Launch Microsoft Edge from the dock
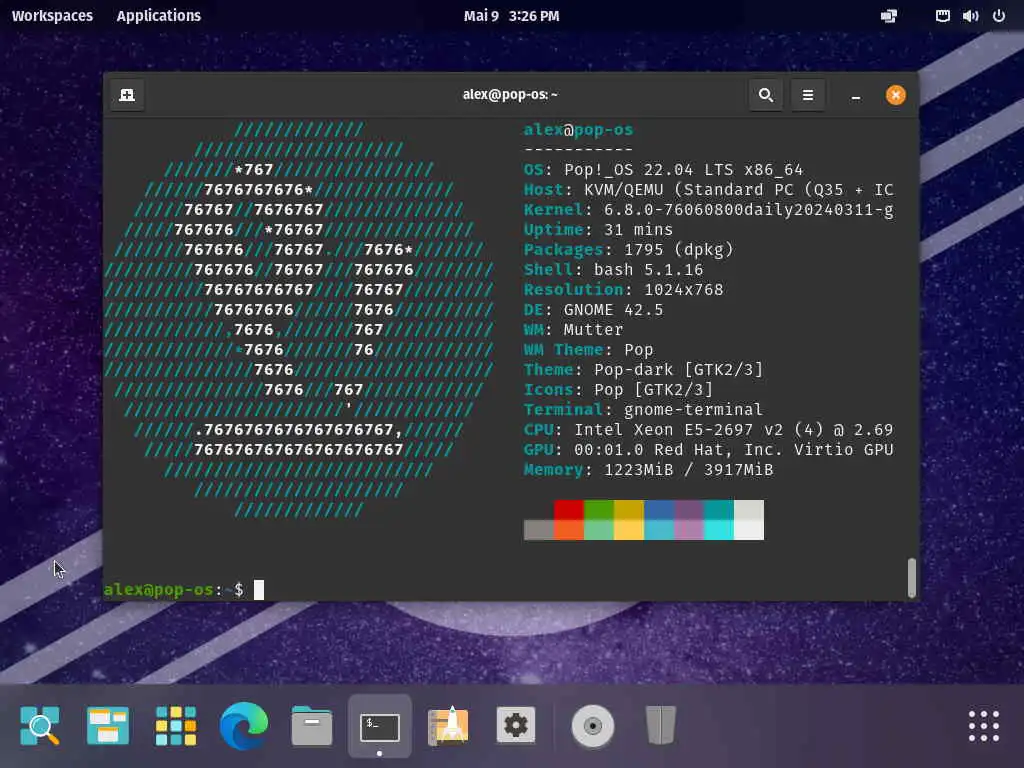The height and width of the screenshot is (768, 1024). [244, 726]
